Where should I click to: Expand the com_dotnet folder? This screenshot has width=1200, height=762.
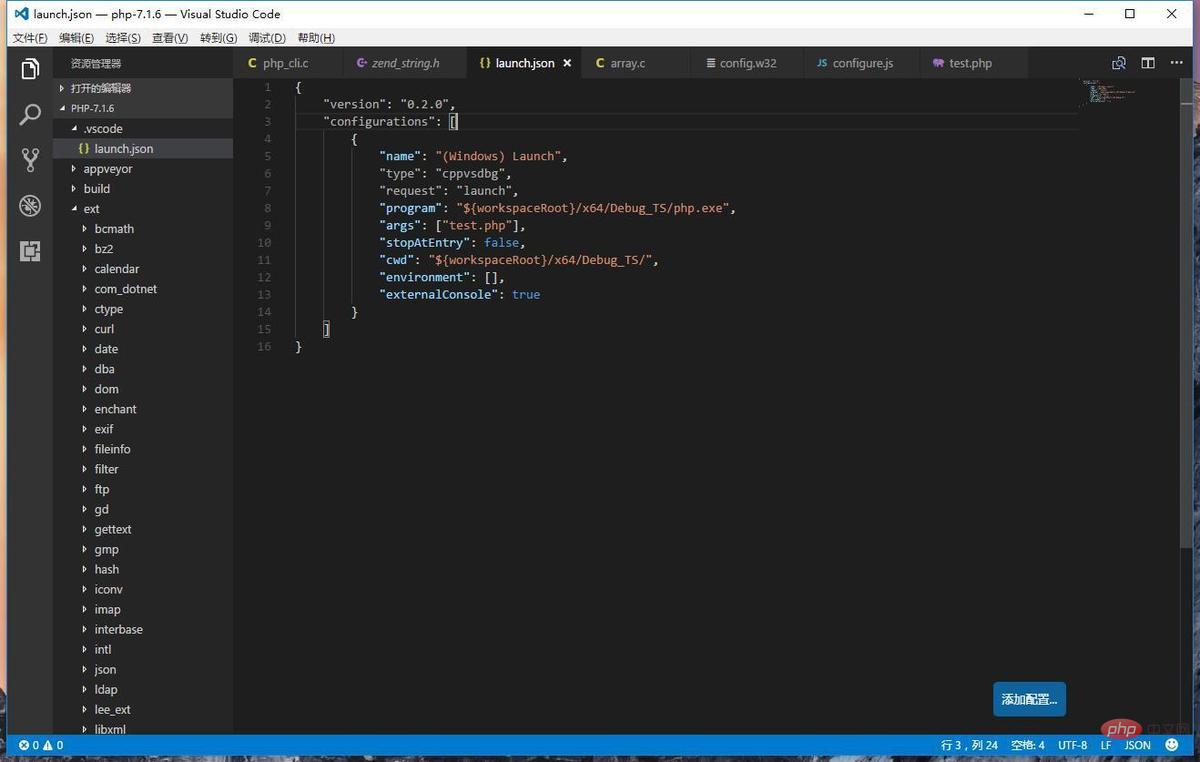[x=143, y=289]
